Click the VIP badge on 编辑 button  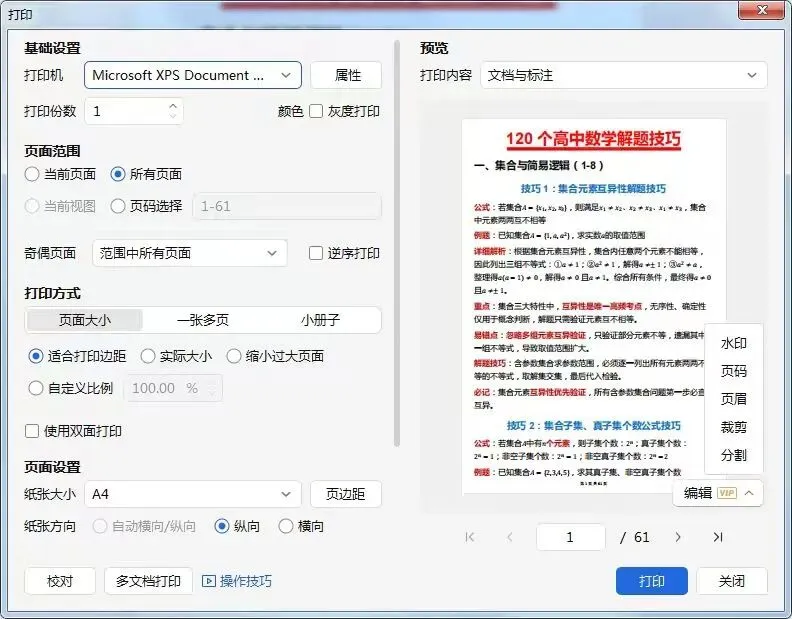point(727,493)
